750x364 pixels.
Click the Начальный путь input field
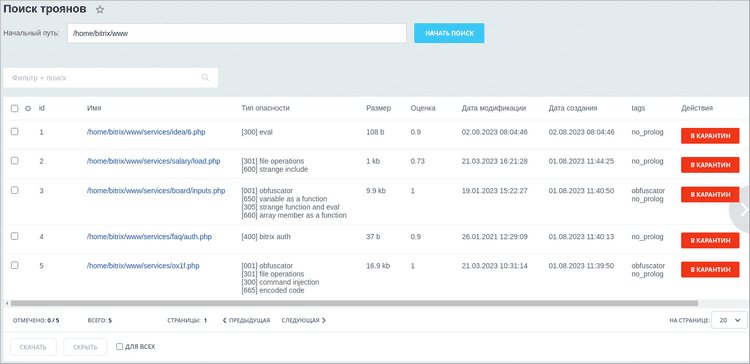point(237,33)
